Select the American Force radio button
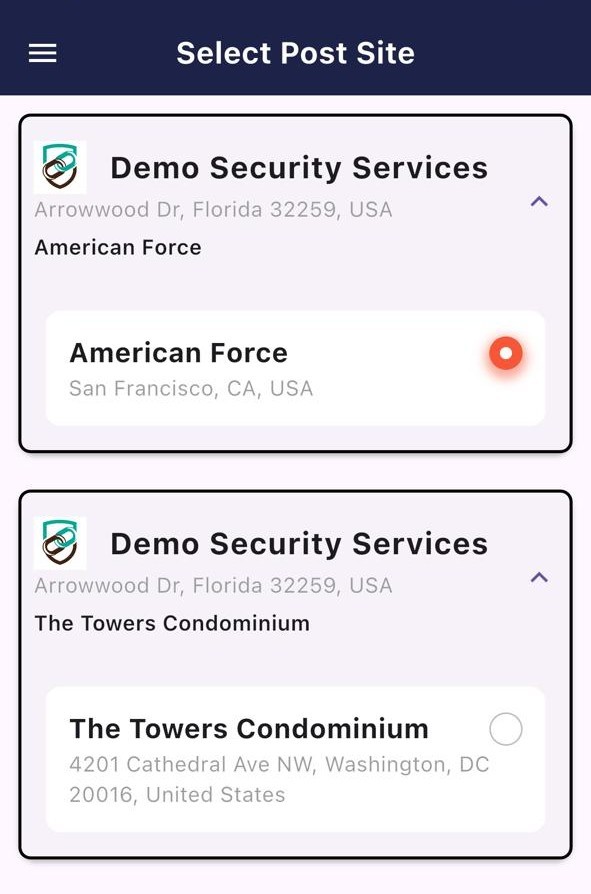591x894 pixels. click(506, 353)
